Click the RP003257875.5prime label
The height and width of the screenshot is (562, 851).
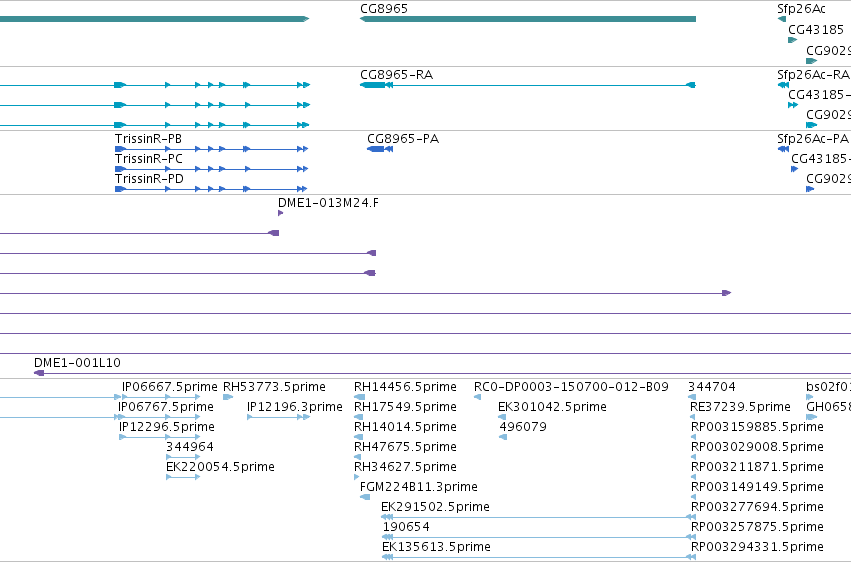pos(757,527)
